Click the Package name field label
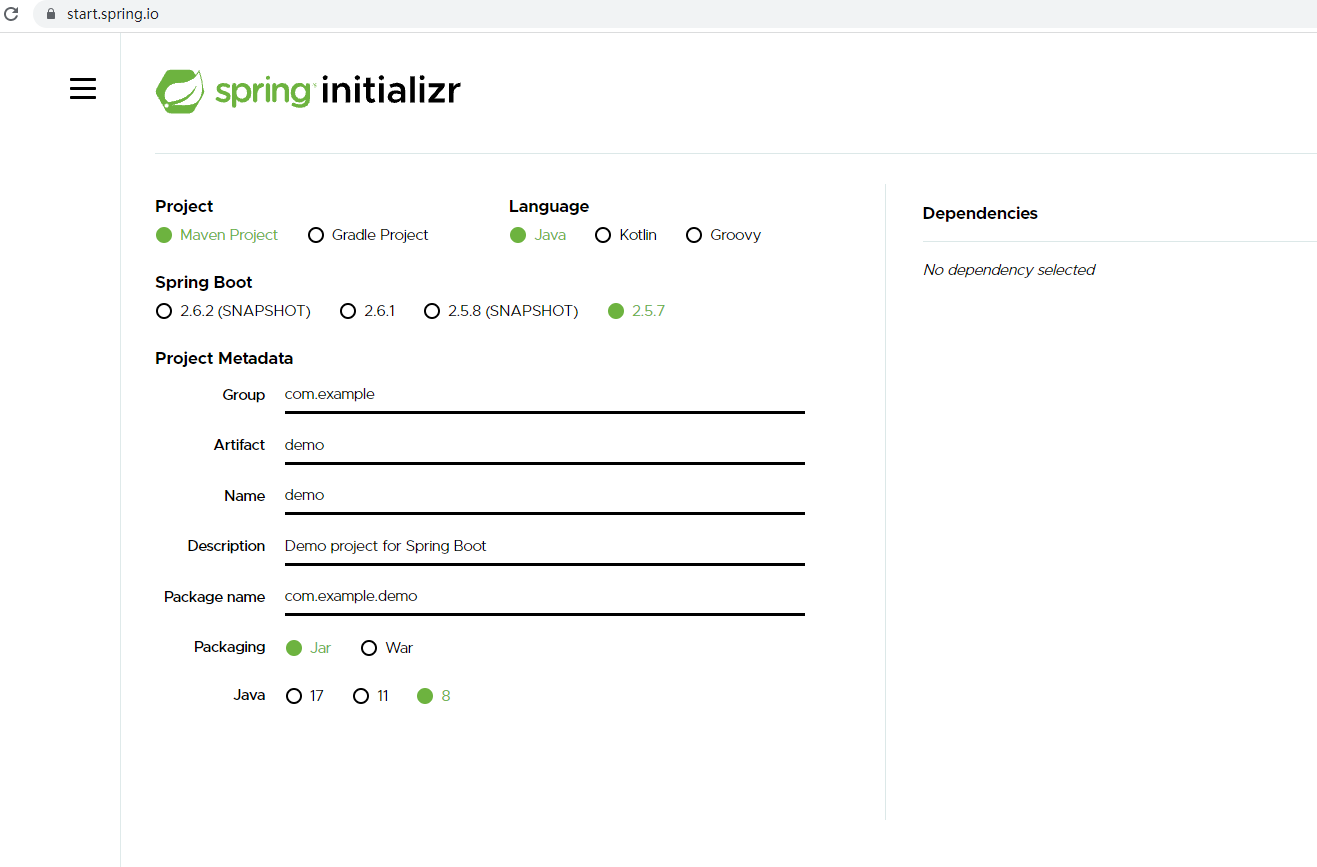 215,597
